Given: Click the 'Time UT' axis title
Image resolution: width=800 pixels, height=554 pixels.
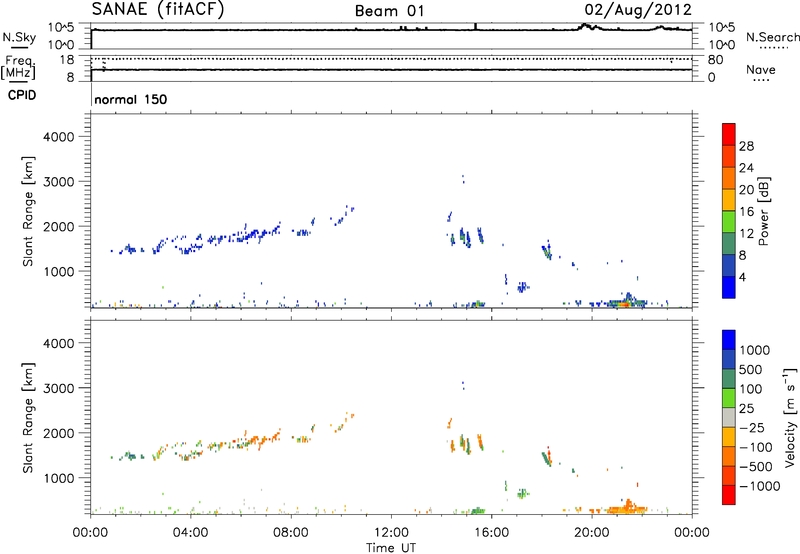Looking at the screenshot, I should coord(391,547).
